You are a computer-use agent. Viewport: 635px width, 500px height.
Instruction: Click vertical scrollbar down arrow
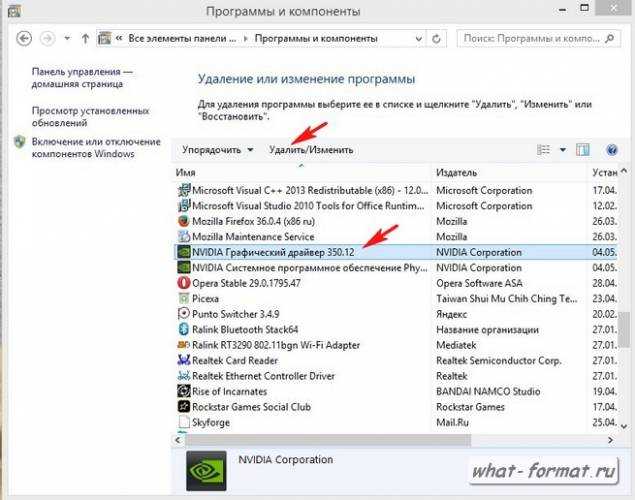[624, 426]
